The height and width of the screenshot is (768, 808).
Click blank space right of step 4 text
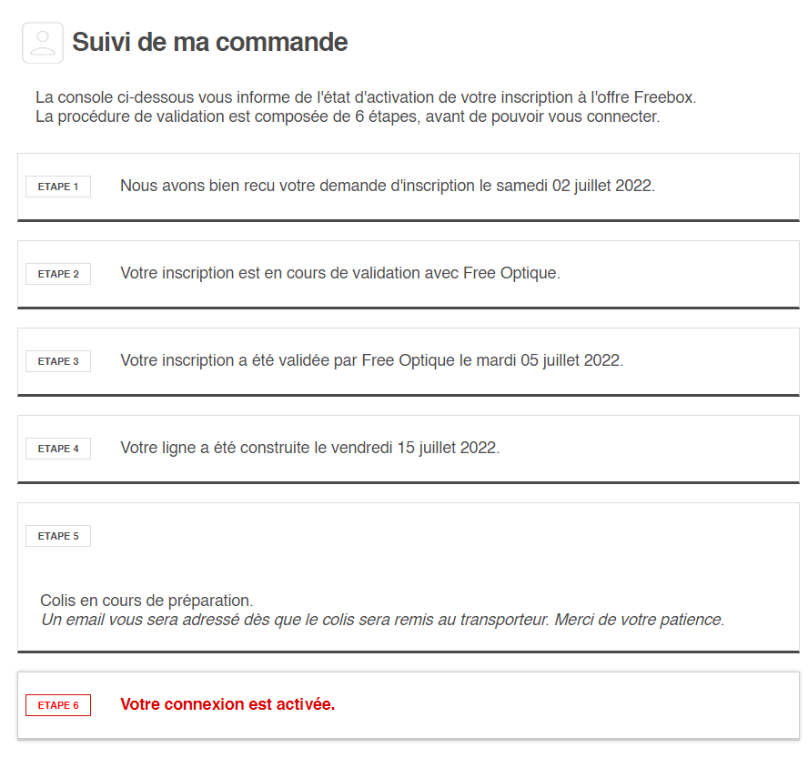(x=649, y=448)
